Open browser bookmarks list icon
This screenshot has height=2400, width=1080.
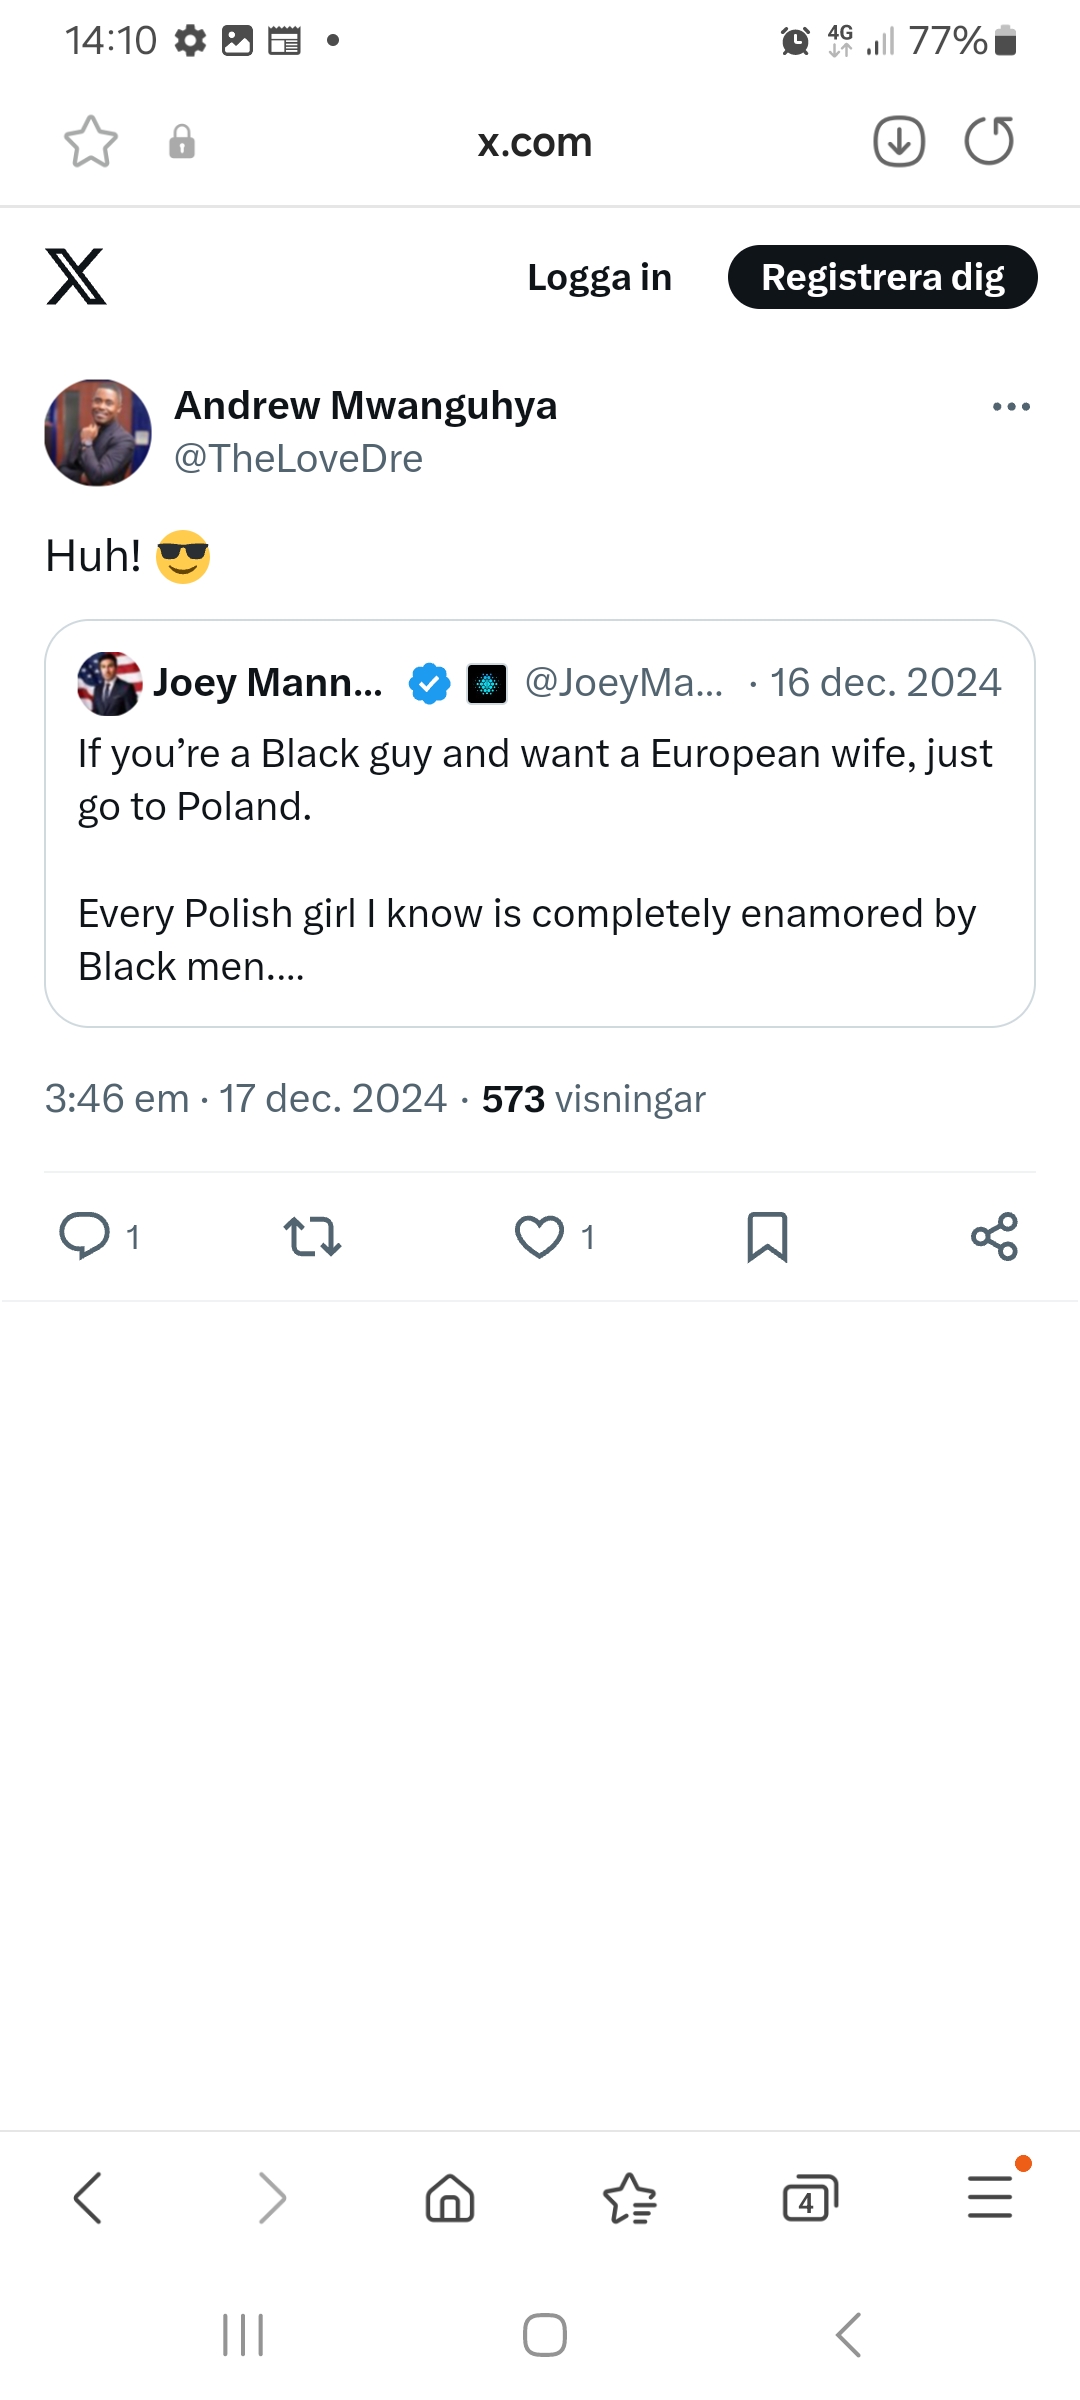[x=630, y=2199]
